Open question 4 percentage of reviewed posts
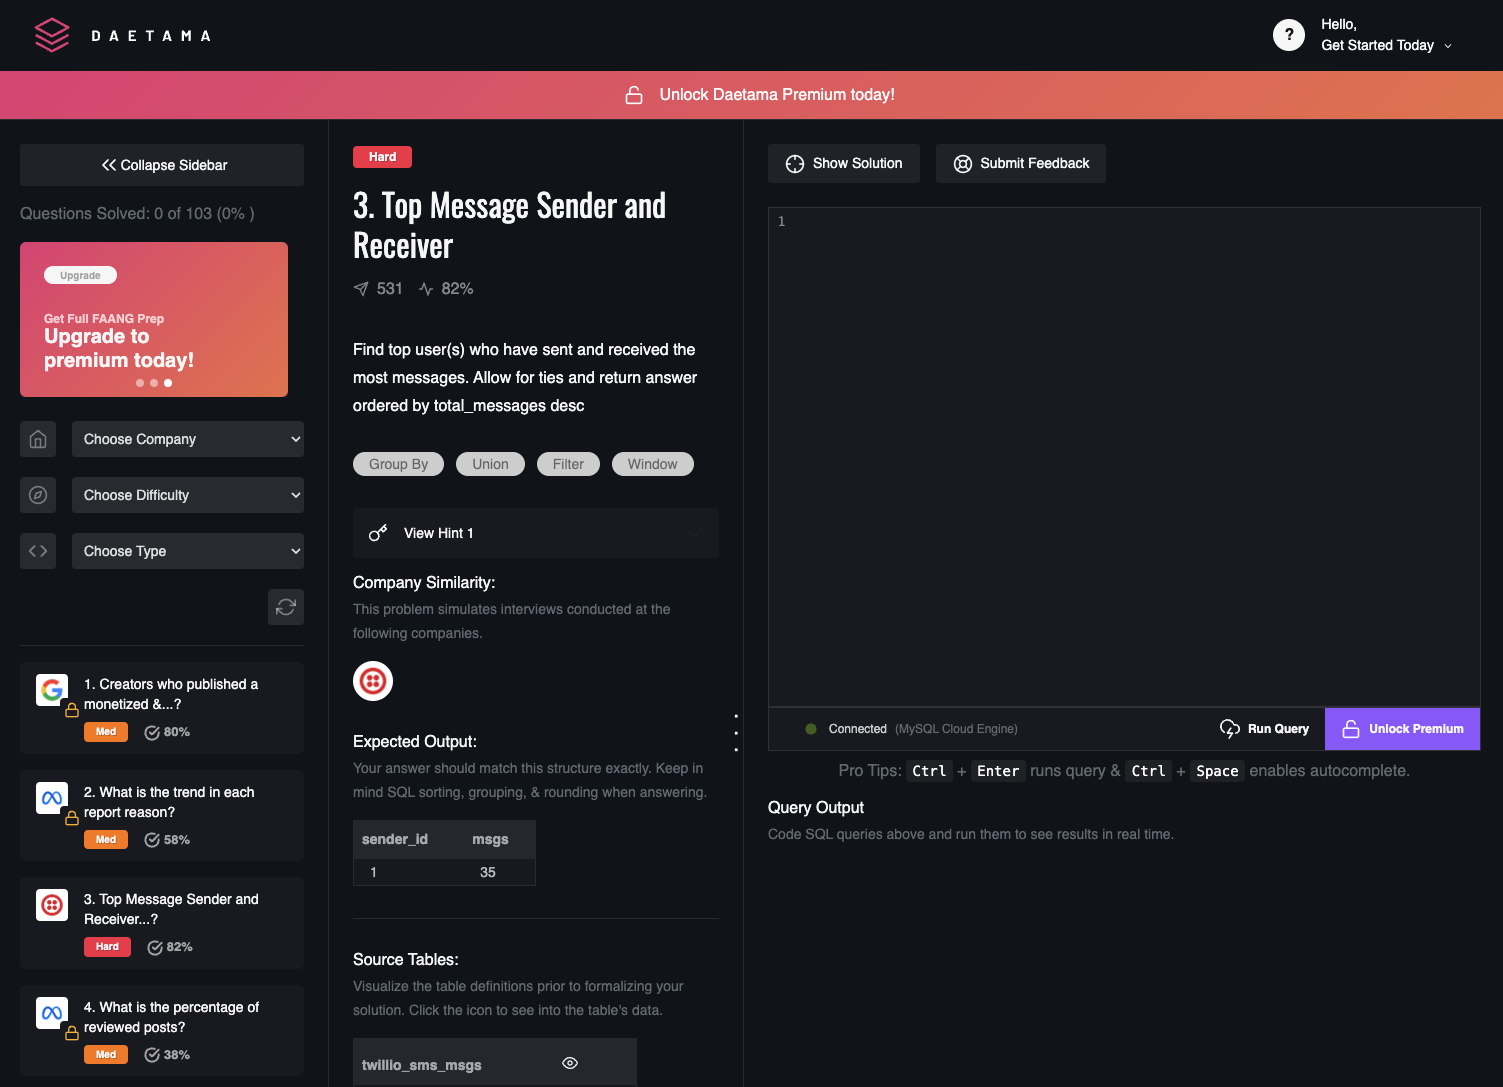This screenshot has width=1503, height=1087. pyautogui.click(x=171, y=1017)
